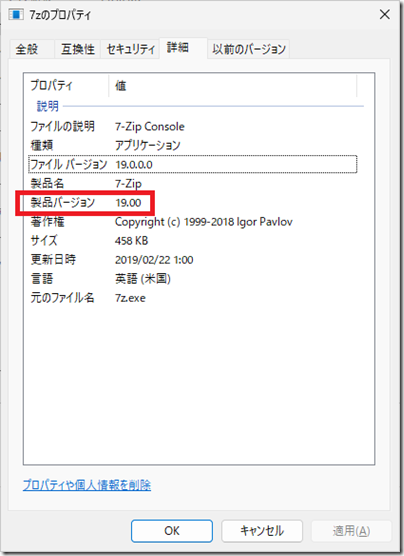Click the 値 column header
Image resolution: width=404 pixels, height=556 pixels.
tap(233, 85)
